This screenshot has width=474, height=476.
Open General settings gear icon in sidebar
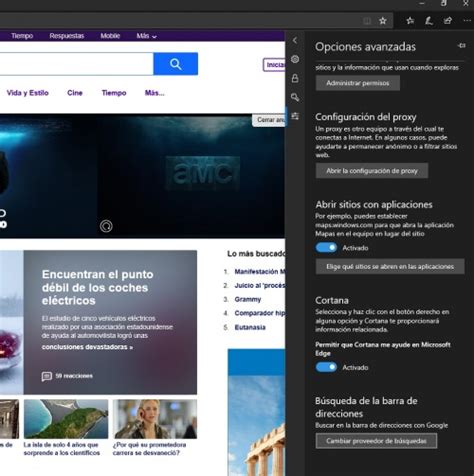[295, 59]
